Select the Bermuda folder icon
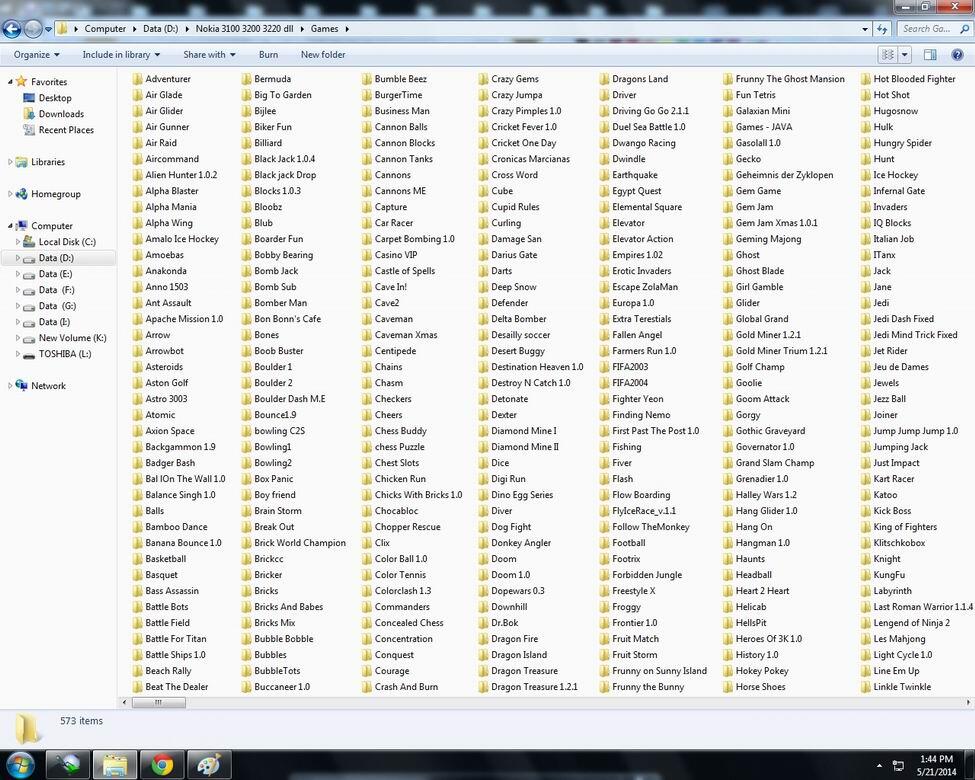Screen dimensions: 975x780 [x=246, y=79]
